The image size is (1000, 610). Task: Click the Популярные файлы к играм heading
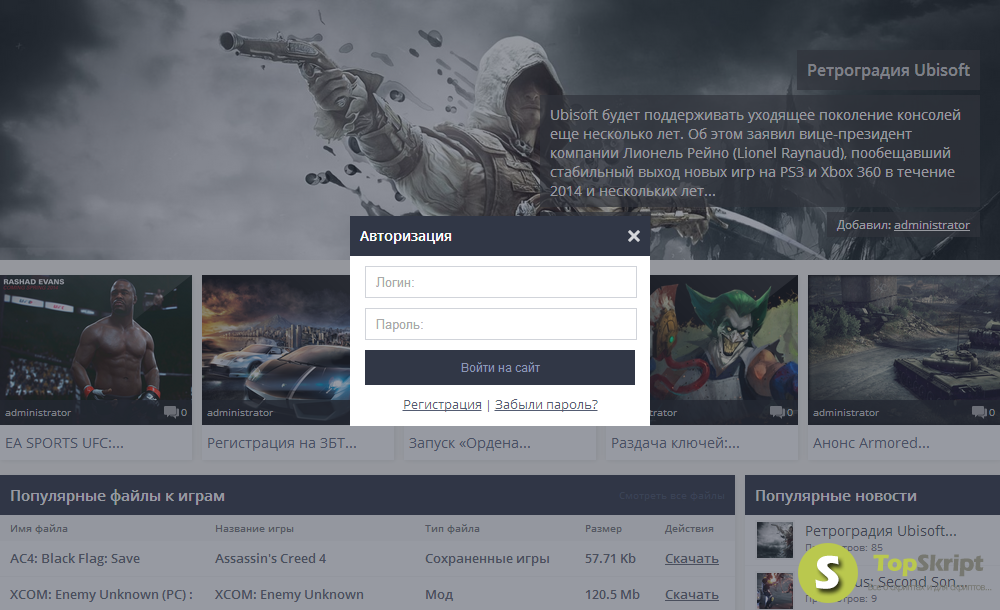point(117,496)
